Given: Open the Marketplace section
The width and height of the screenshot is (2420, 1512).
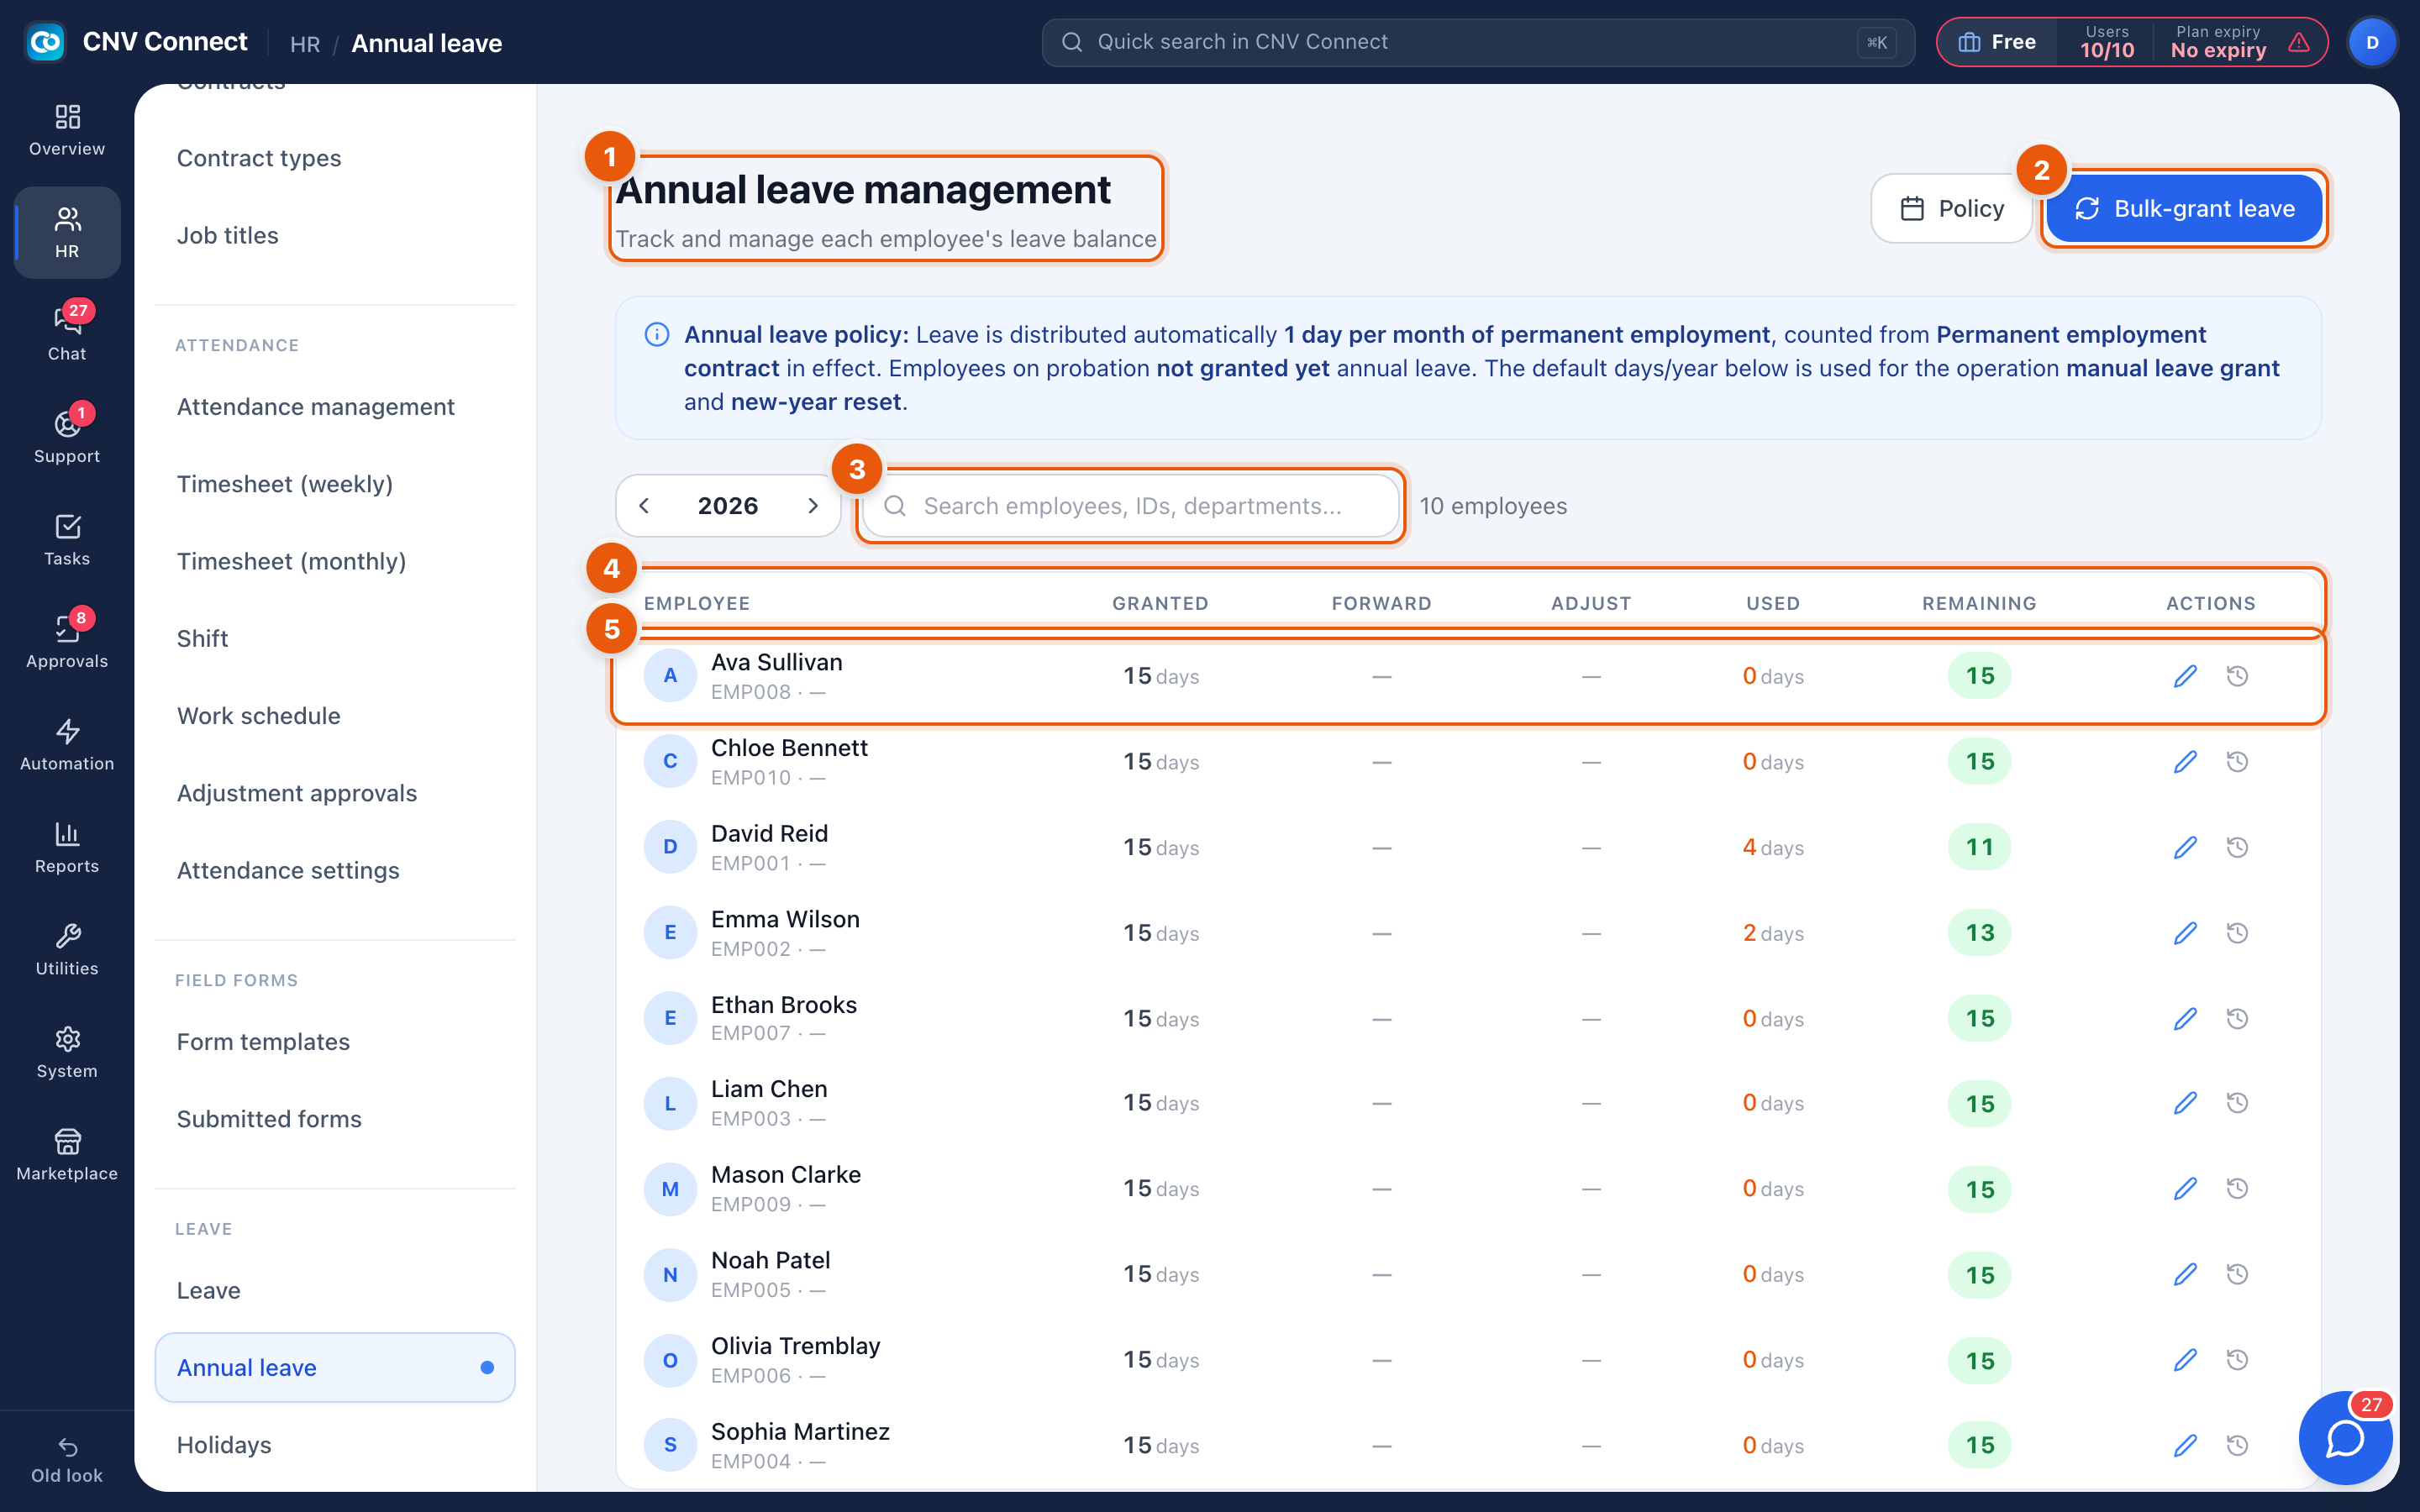Looking at the screenshot, I should tap(67, 1154).
